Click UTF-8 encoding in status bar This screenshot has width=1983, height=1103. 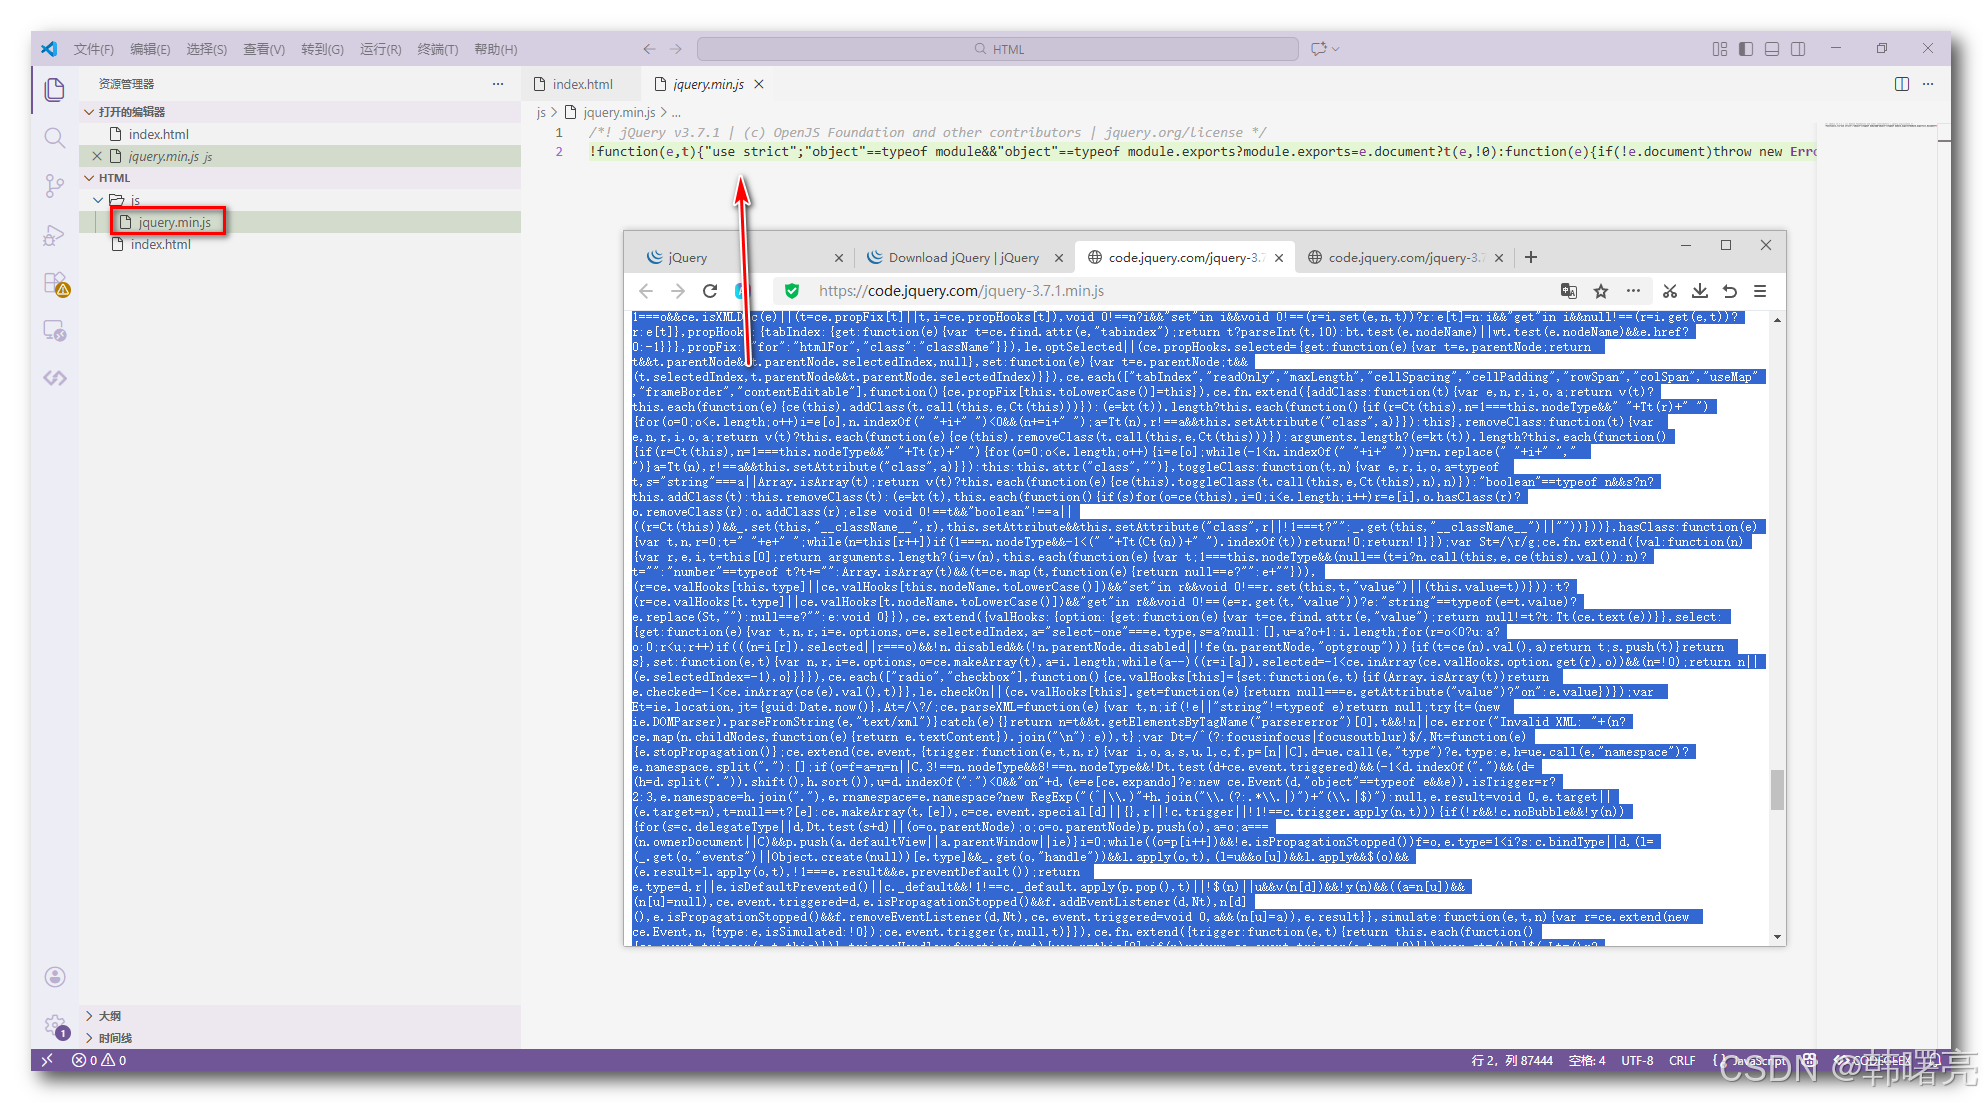pos(1637,1061)
